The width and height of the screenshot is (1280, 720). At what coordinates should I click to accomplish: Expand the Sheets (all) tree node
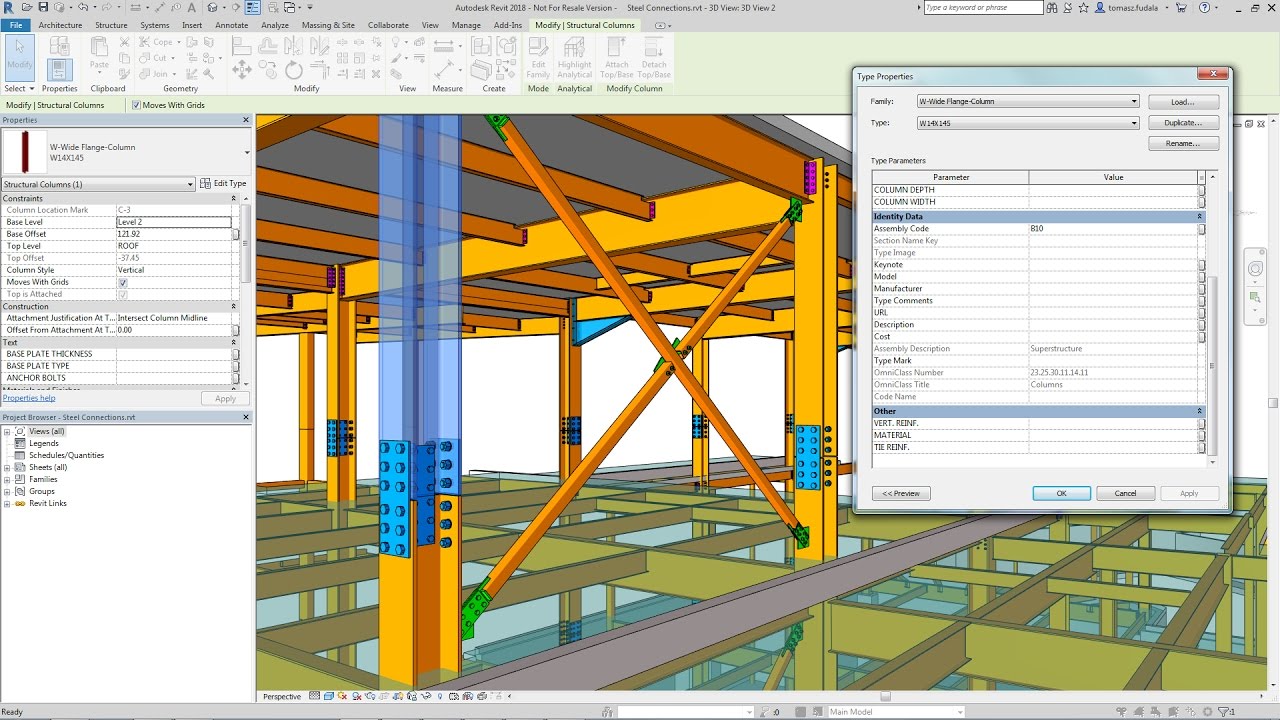7,467
